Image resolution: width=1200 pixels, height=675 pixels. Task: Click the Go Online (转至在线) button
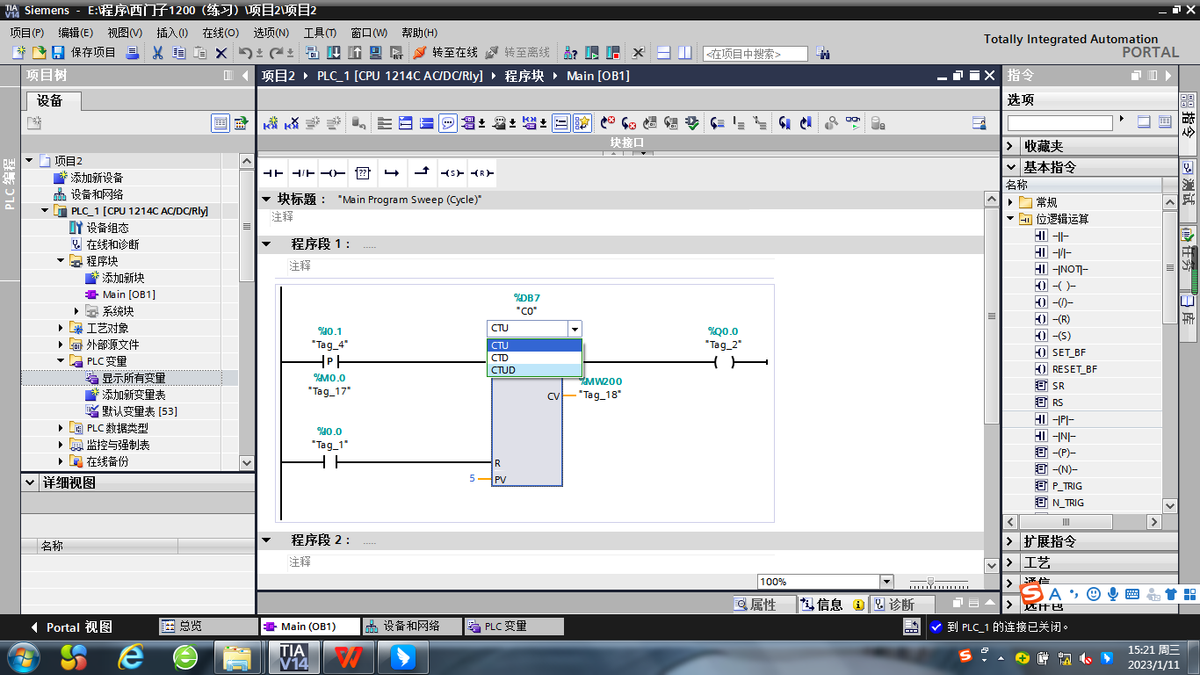click(x=444, y=53)
